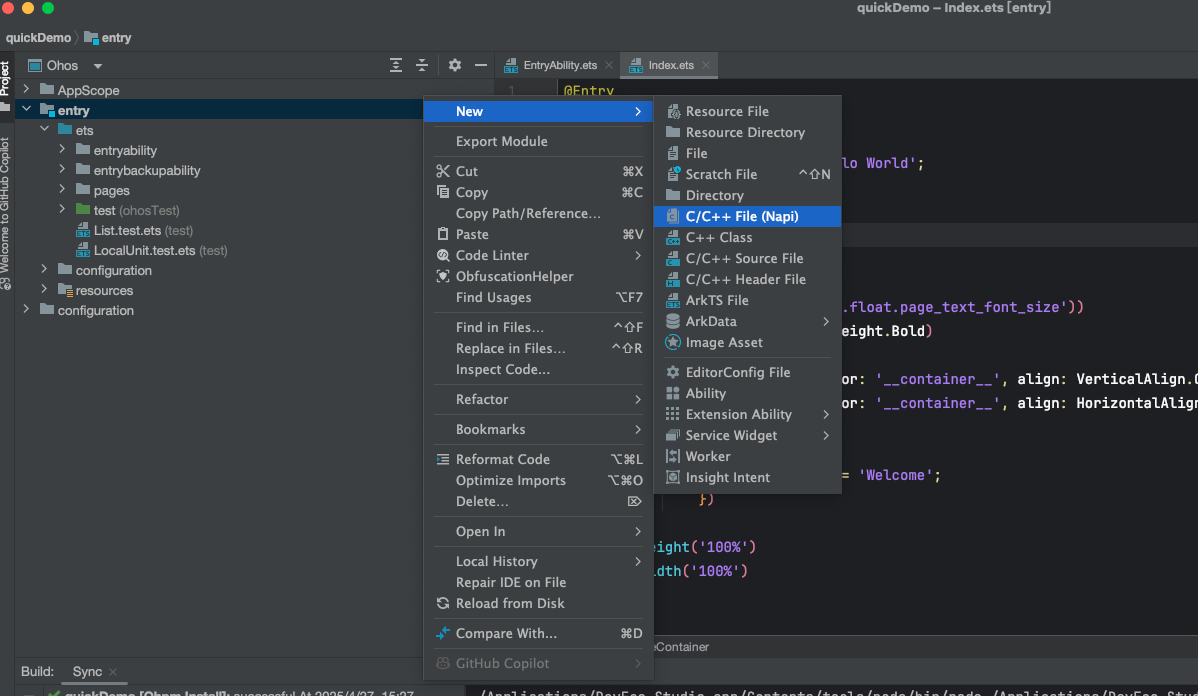Image resolution: width=1198 pixels, height=696 pixels.
Task: Click quickDemo breadcrumb
Action: pos(38,37)
